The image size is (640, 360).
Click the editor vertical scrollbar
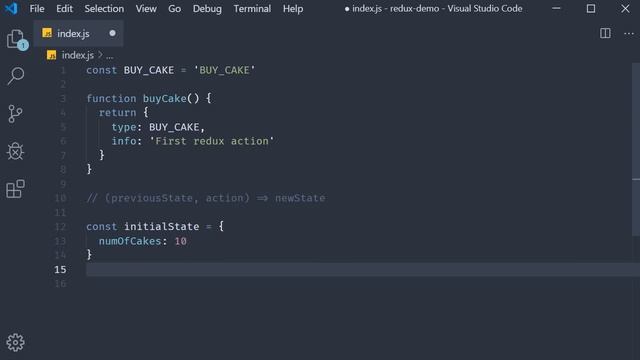pyautogui.click(x=636, y=149)
